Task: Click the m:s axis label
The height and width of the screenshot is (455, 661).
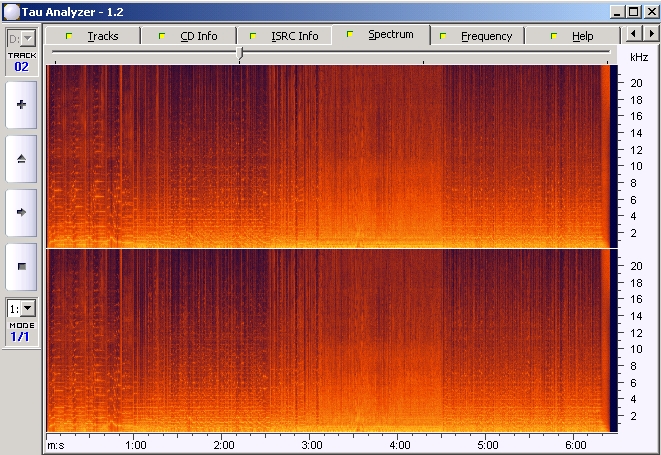Action: click(x=56, y=445)
